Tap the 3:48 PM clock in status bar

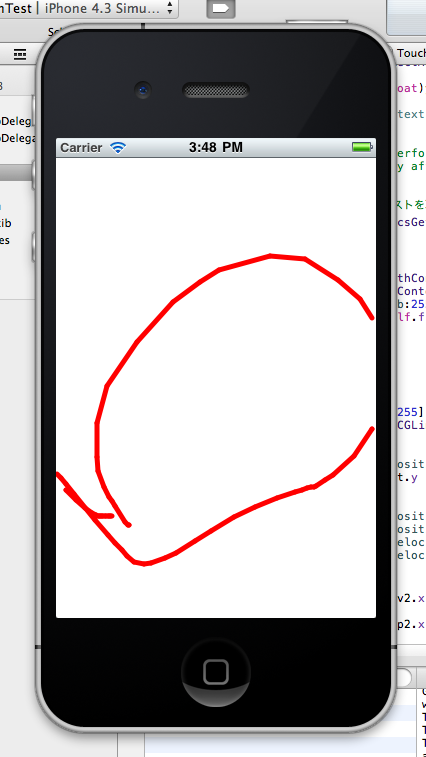pos(215,147)
